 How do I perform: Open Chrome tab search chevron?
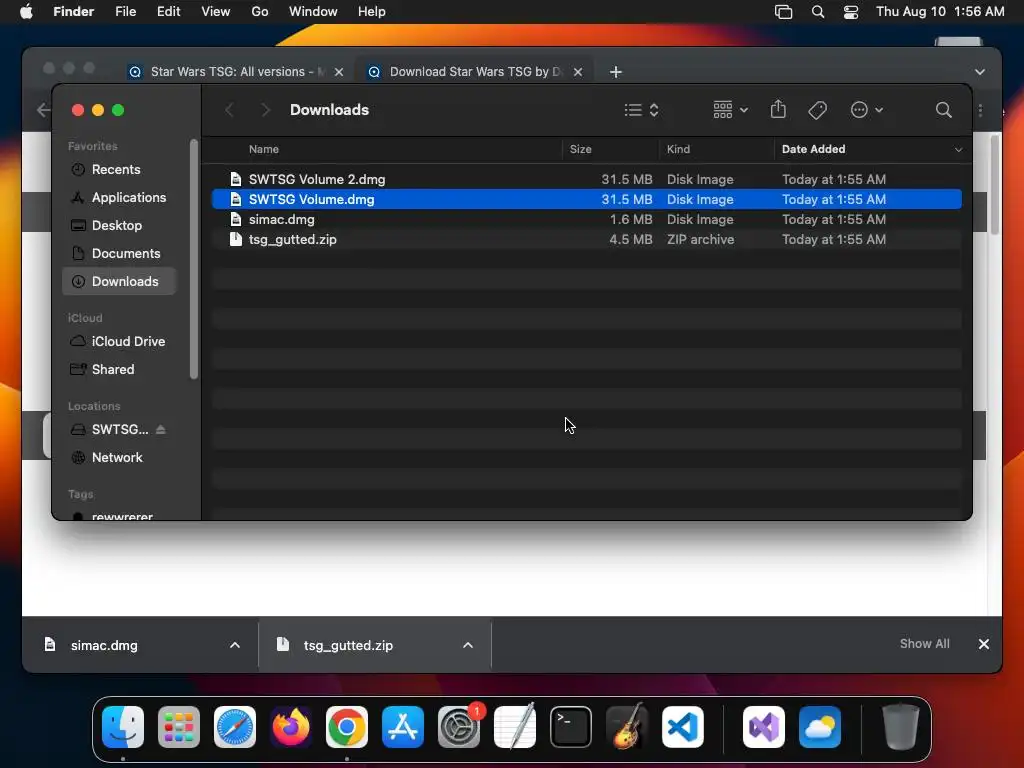[x=980, y=72]
